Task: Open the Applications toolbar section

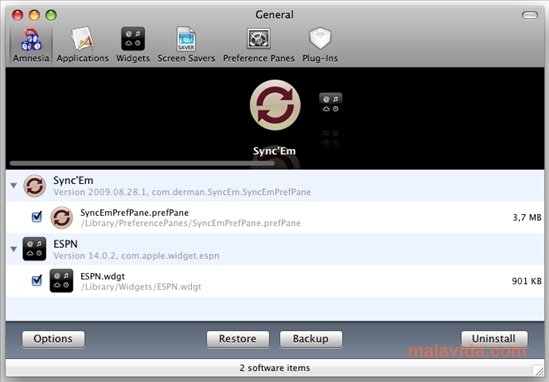Action: click(82, 45)
